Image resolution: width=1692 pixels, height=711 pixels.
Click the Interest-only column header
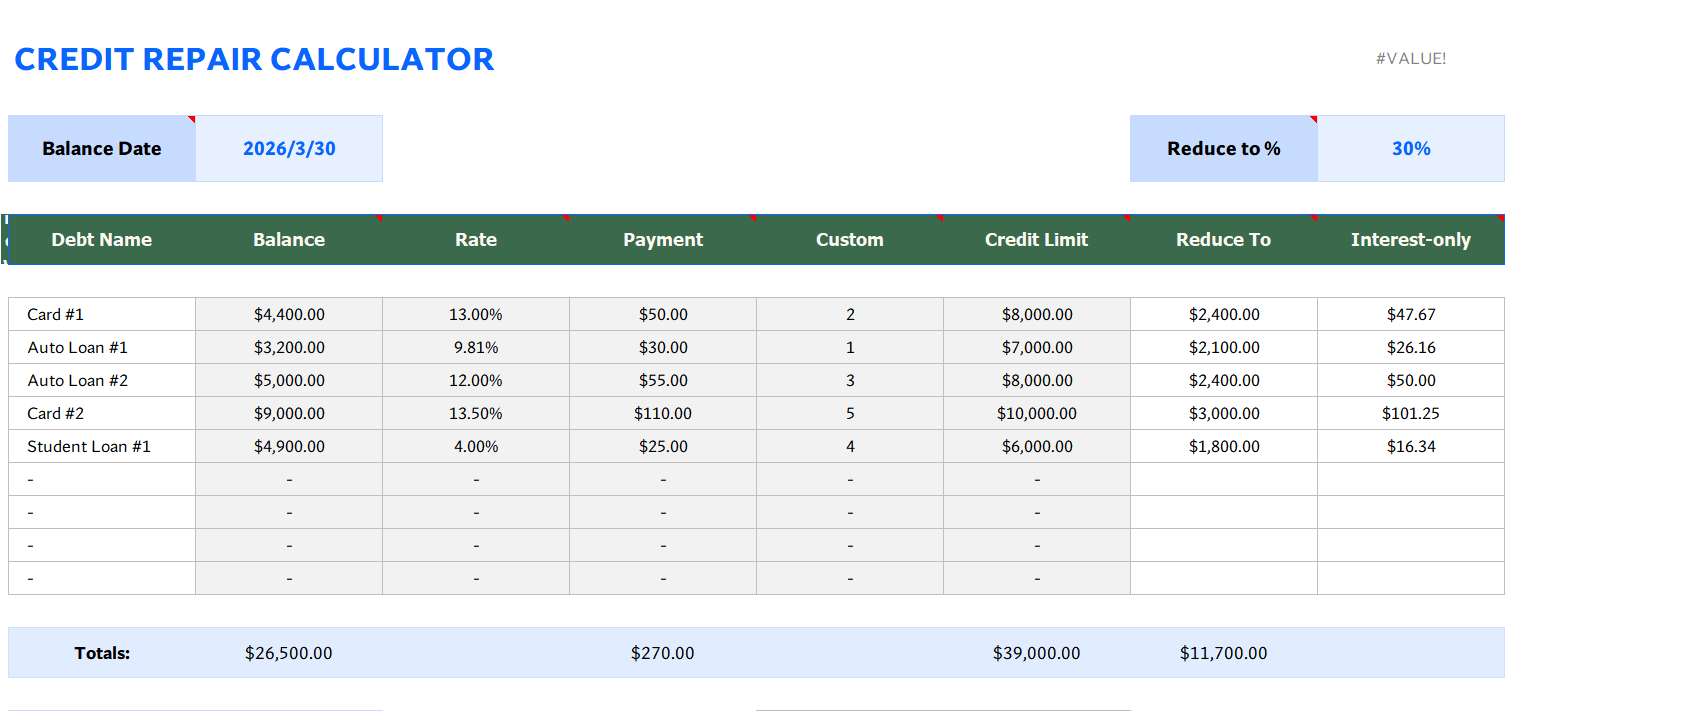click(x=1411, y=240)
